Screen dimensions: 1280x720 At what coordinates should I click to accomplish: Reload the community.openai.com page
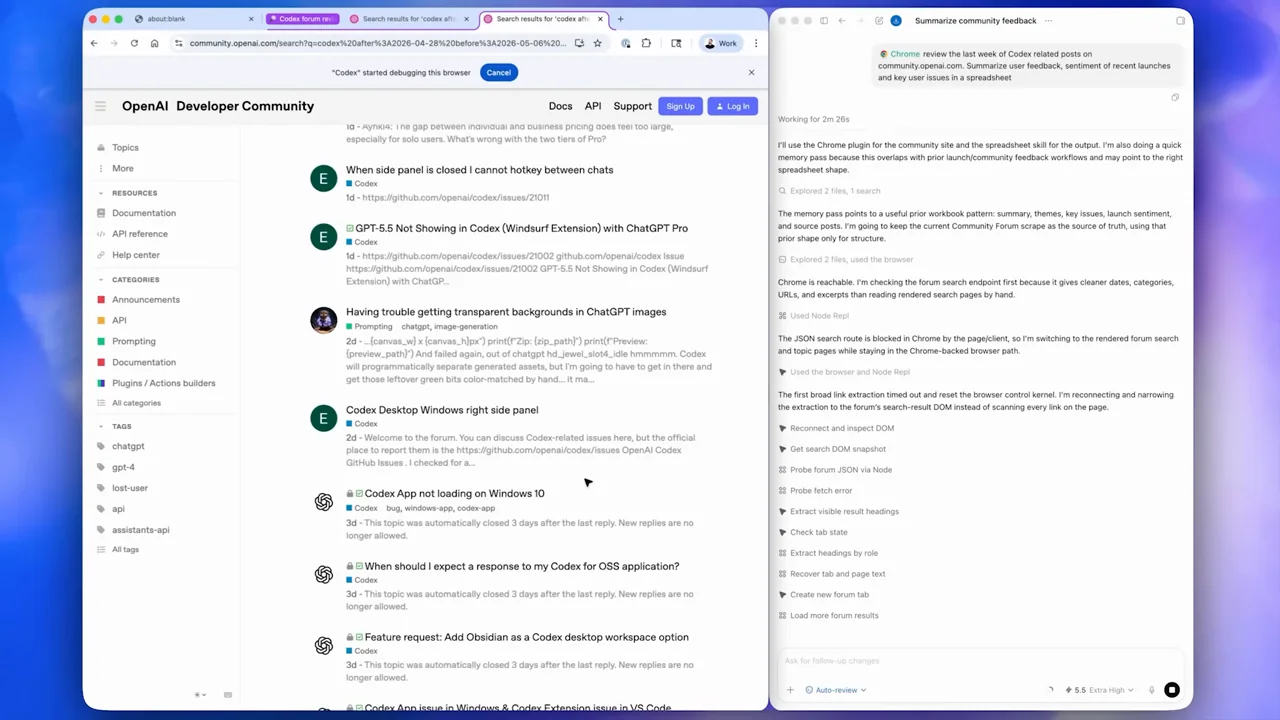click(134, 43)
